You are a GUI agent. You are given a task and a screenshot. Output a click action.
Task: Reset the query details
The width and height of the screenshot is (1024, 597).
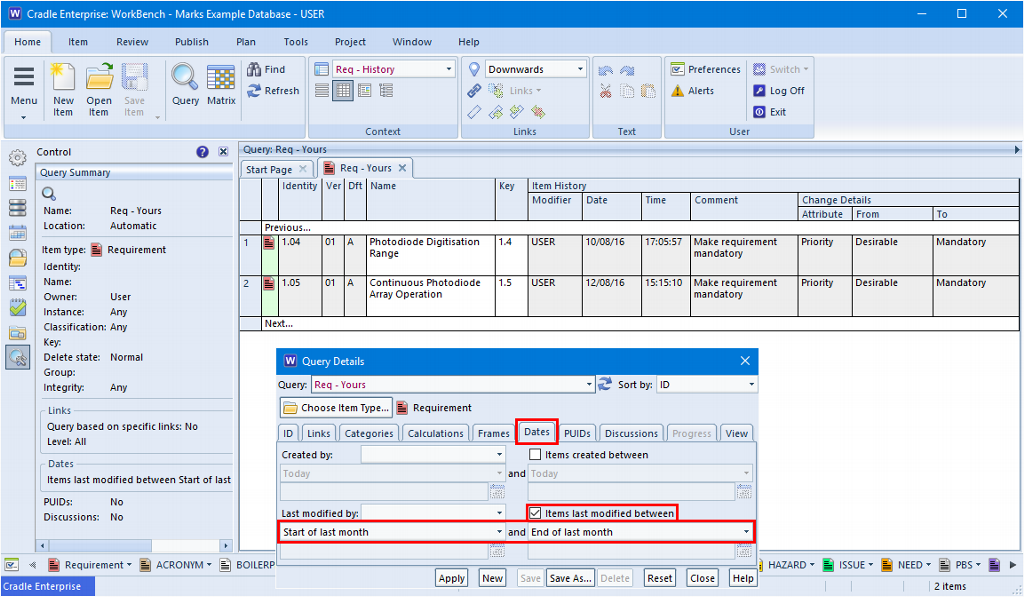coord(660,578)
